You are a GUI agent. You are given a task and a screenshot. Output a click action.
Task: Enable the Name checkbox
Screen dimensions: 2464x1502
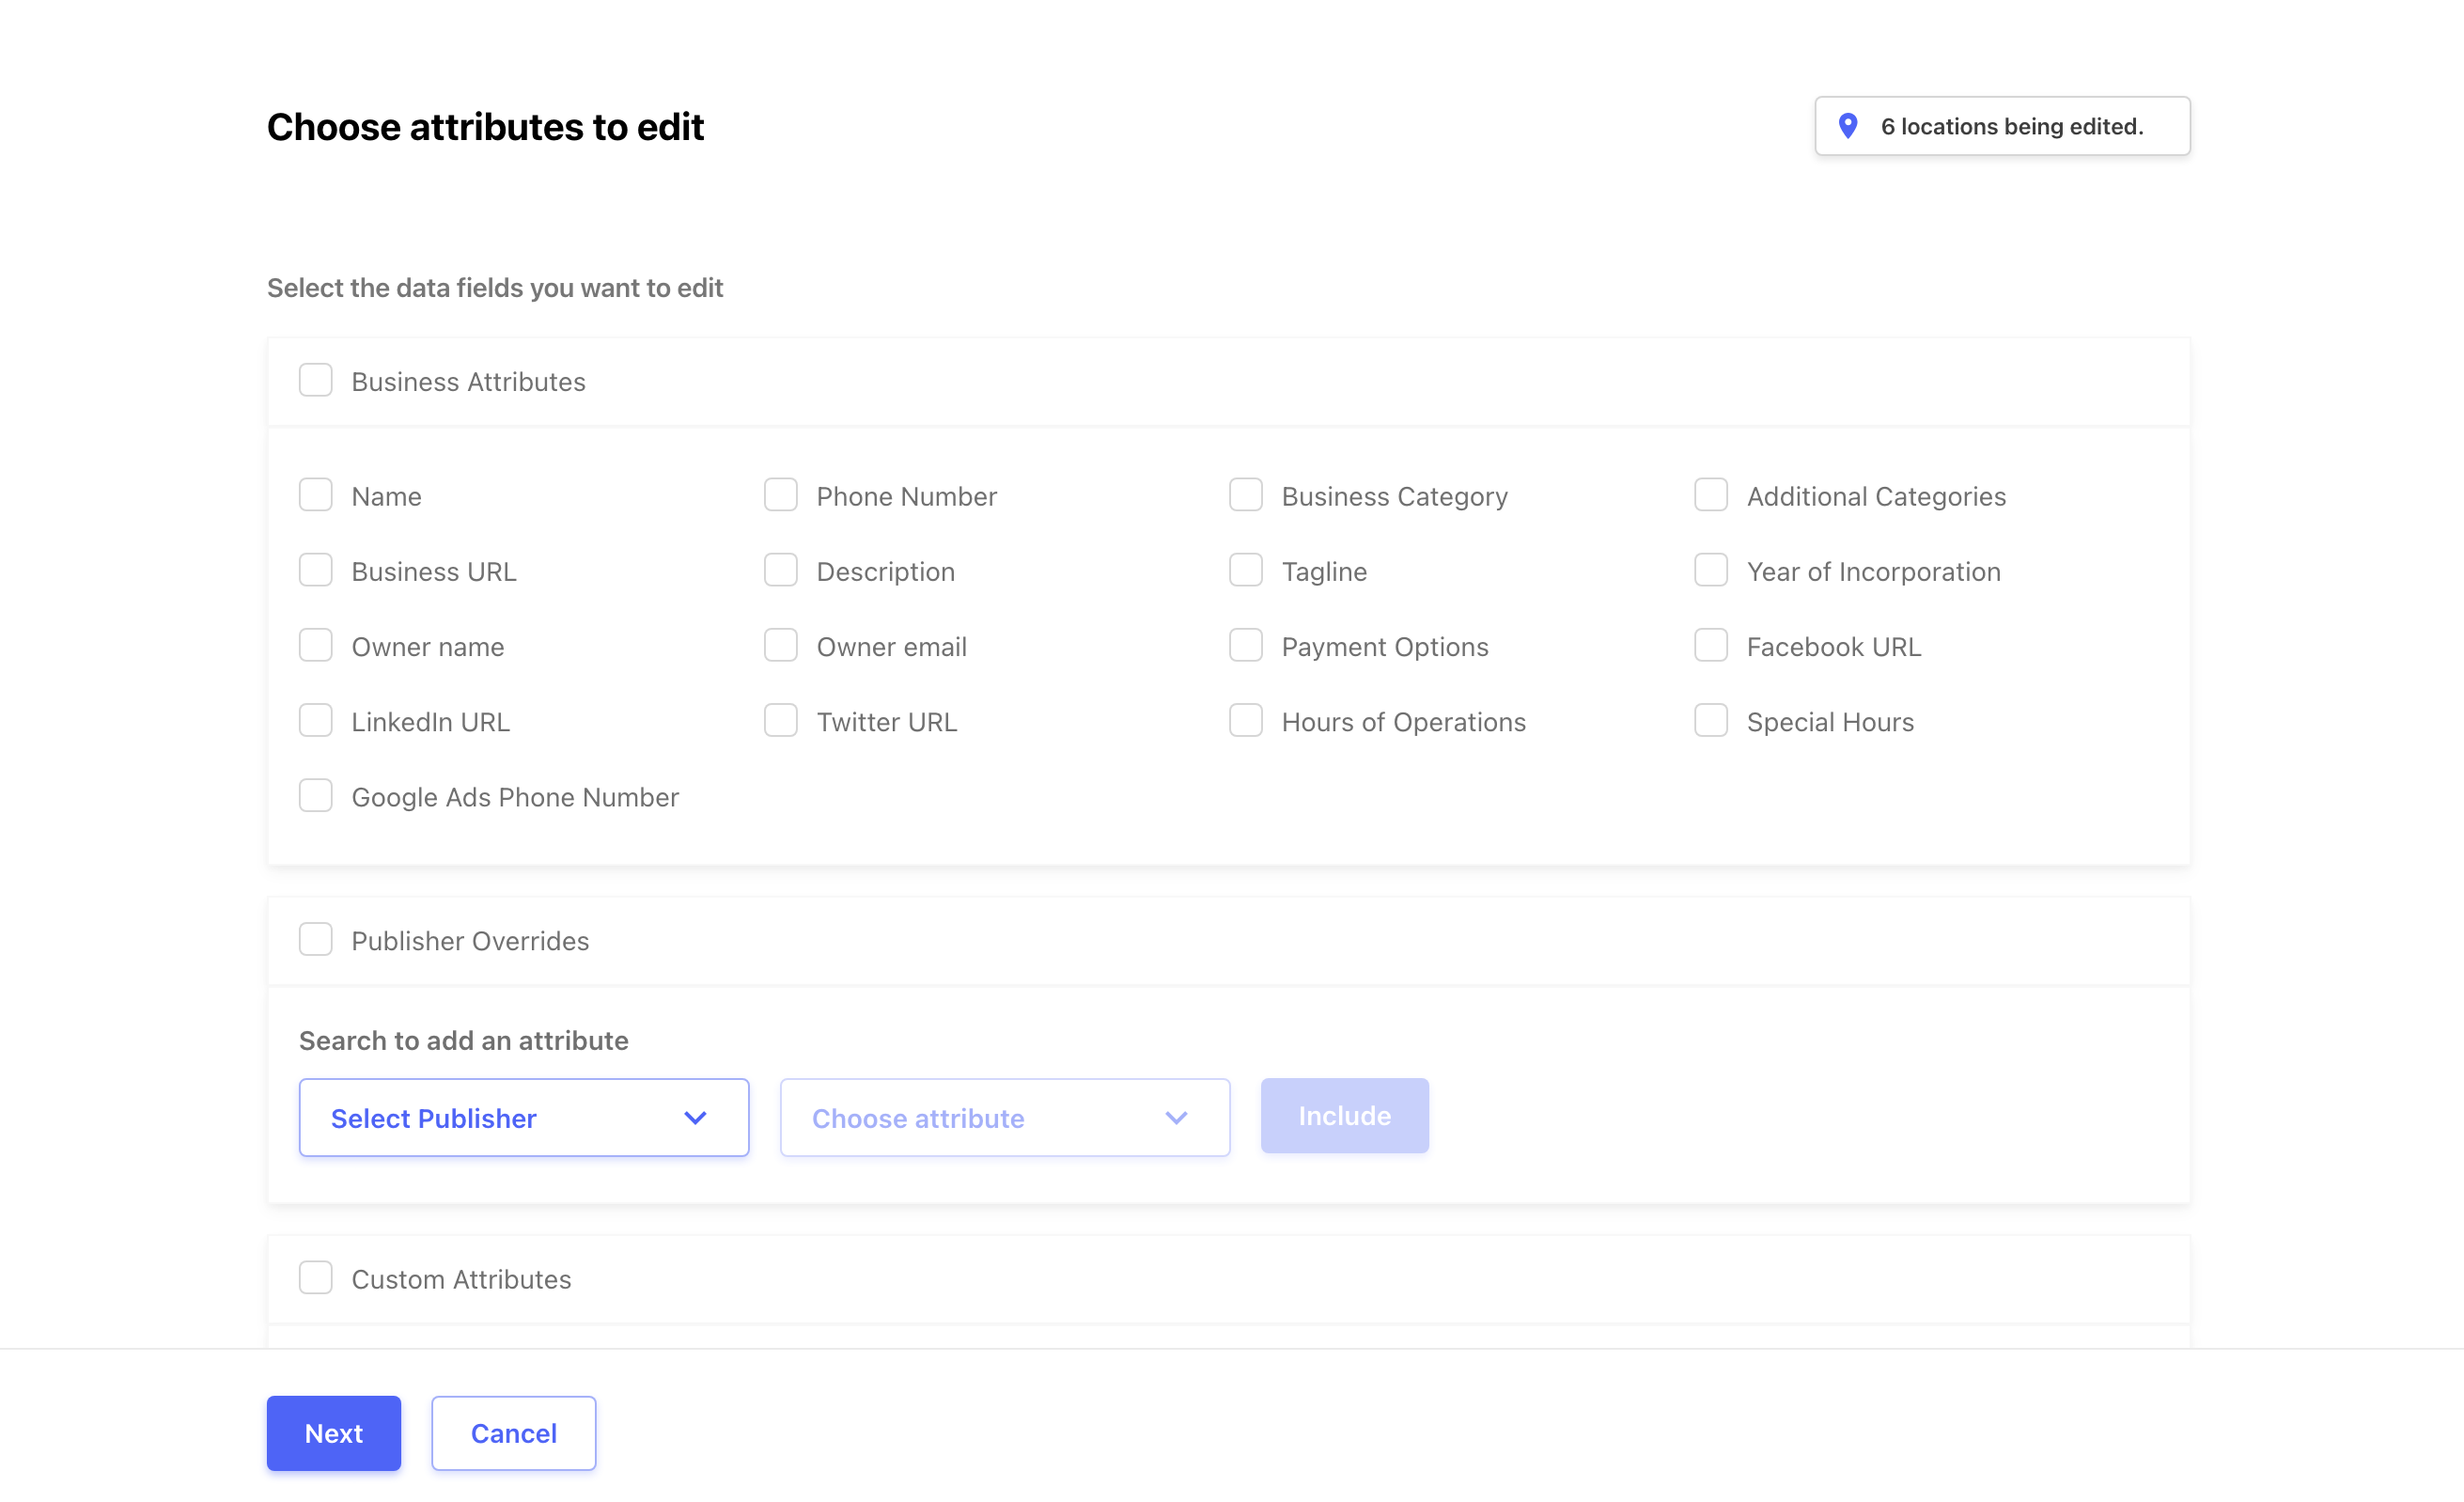[x=316, y=495]
